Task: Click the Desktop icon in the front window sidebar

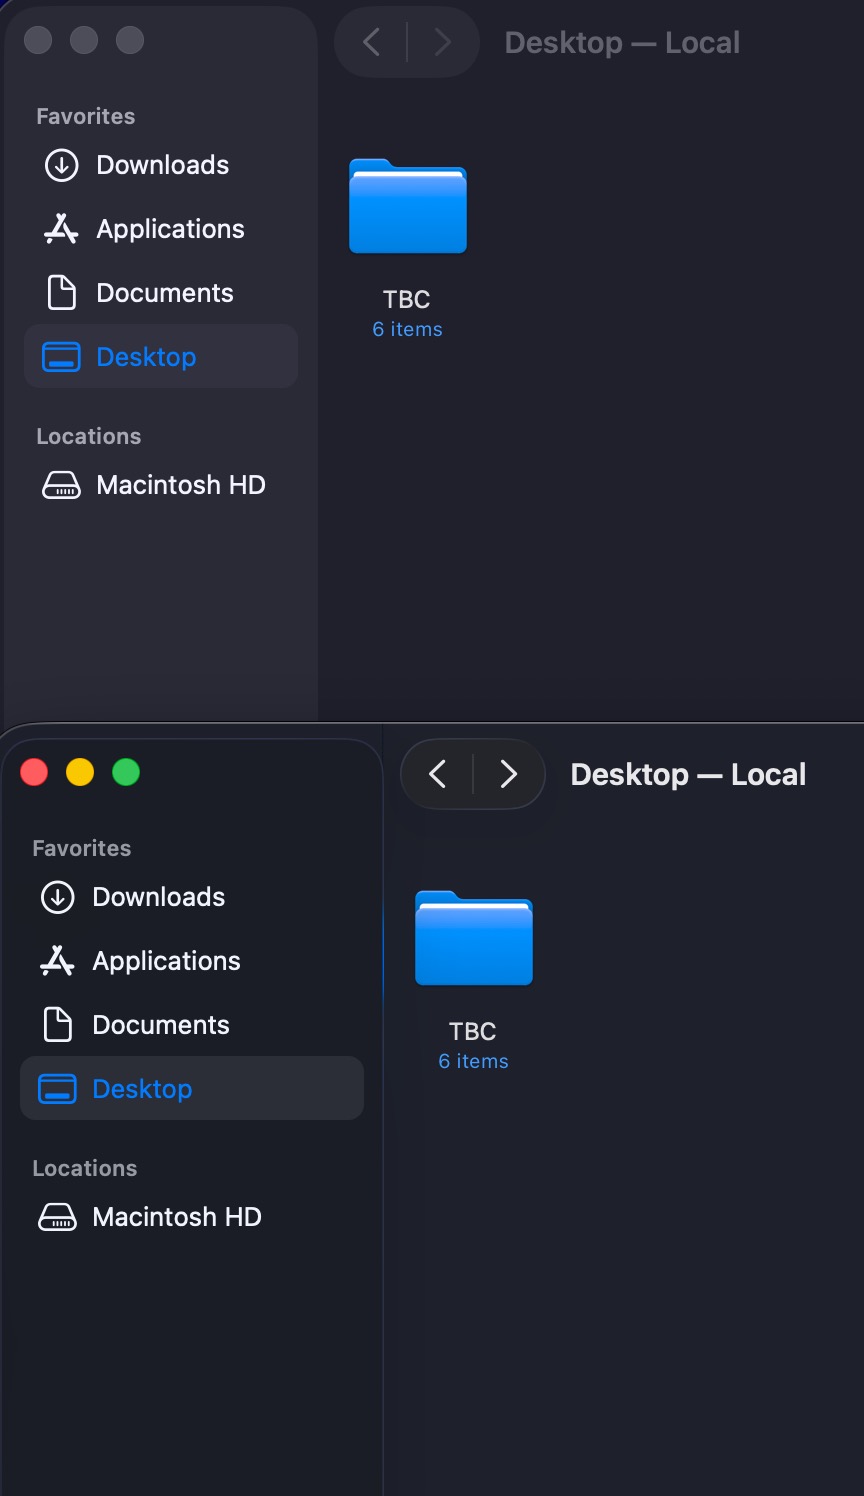Action: [57, 1089]
